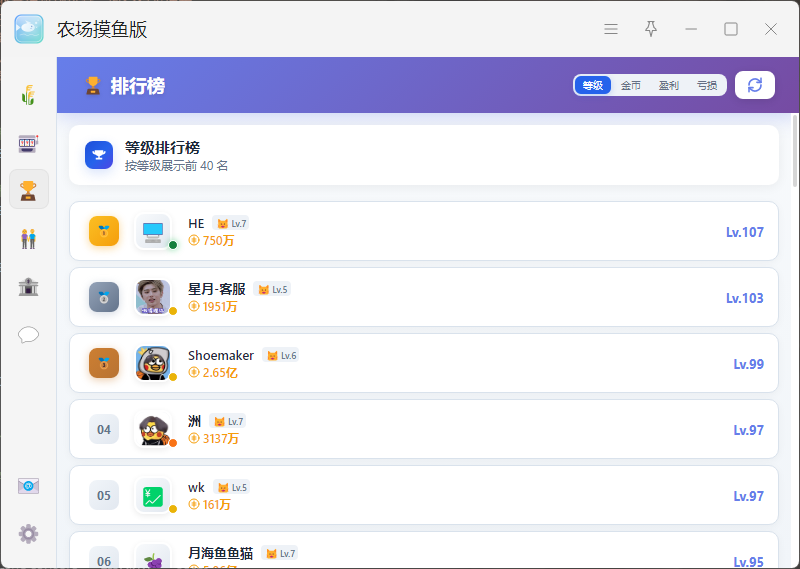Open the chat bubble sidebar icon
Viewport: 800px width, 569px height.
pos(29,335)
